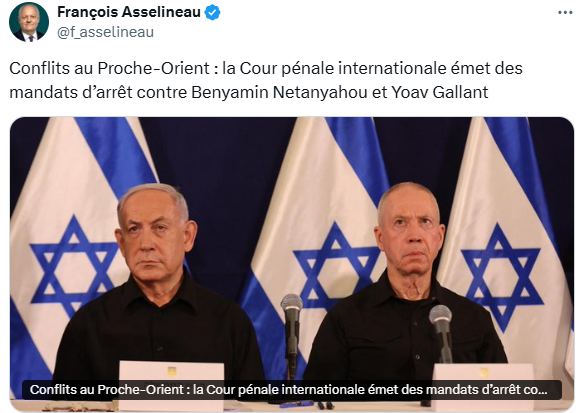This screenshot has width=580, height=413.
Task: Open the François Asselineau display name link
Action: point(129,12)
